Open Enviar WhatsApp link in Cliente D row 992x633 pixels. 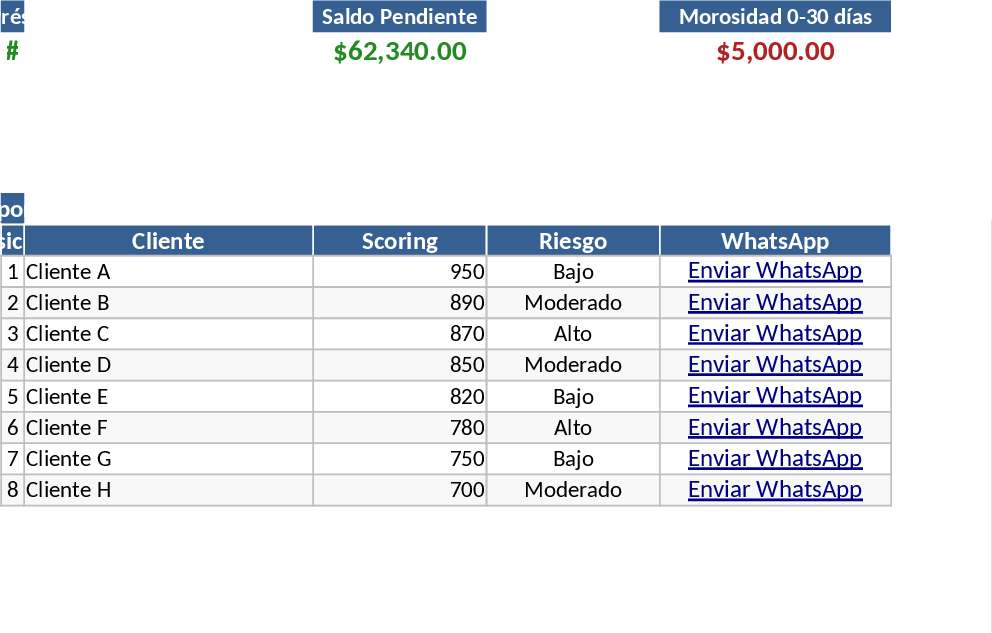[x=774, y=364]
